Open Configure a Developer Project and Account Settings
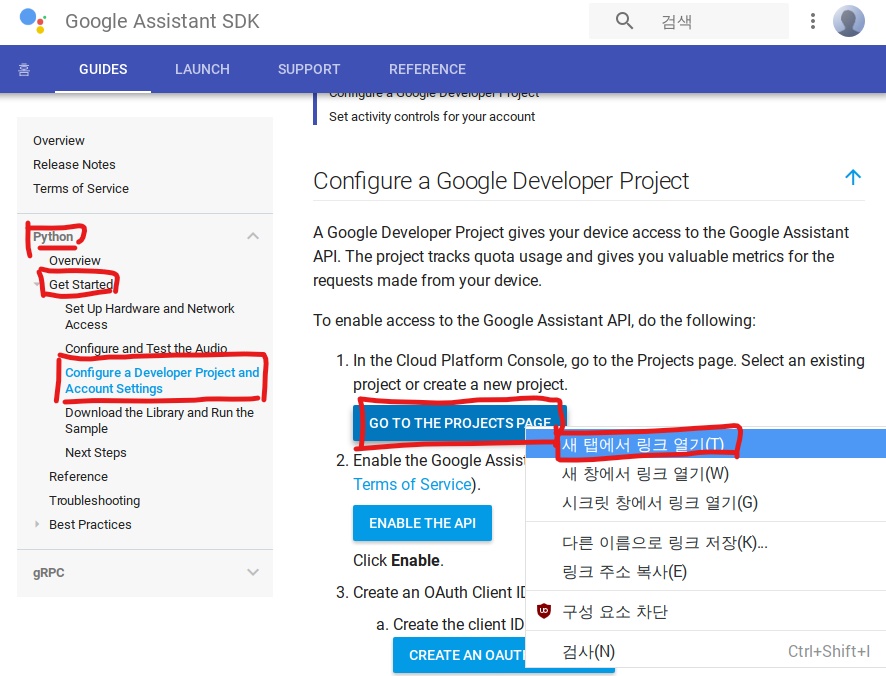This screenshot has height=676, width=886. [162, 380]
